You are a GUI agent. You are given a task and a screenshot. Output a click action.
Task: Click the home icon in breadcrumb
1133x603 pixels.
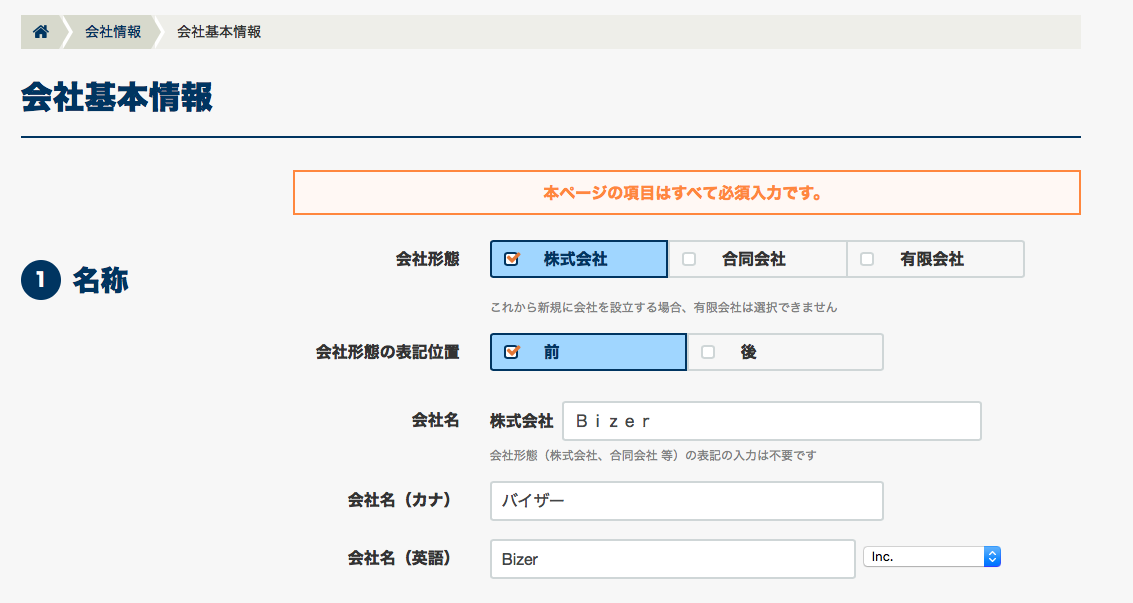click(41, 32)
